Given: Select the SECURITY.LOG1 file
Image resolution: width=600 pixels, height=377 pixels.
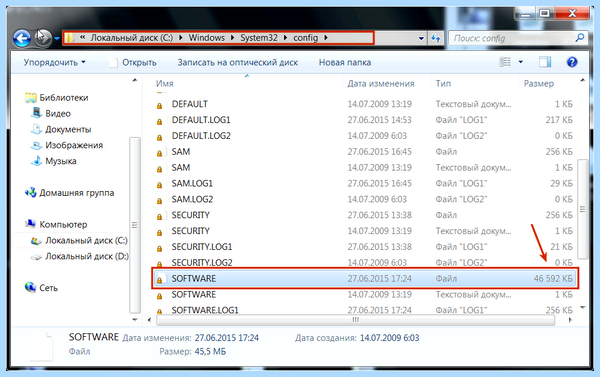Looking at the screenshot, I should tap(202, 247).
